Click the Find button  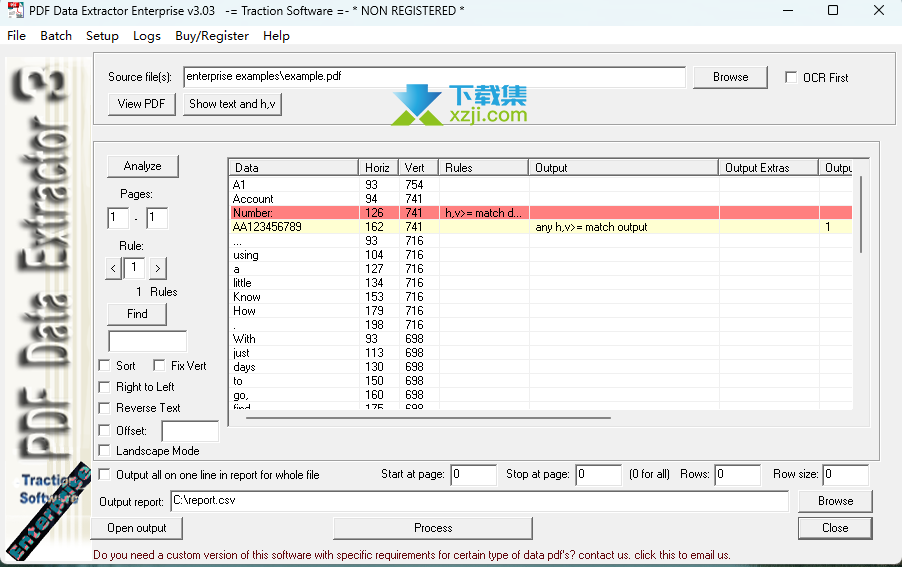[137, 314]
